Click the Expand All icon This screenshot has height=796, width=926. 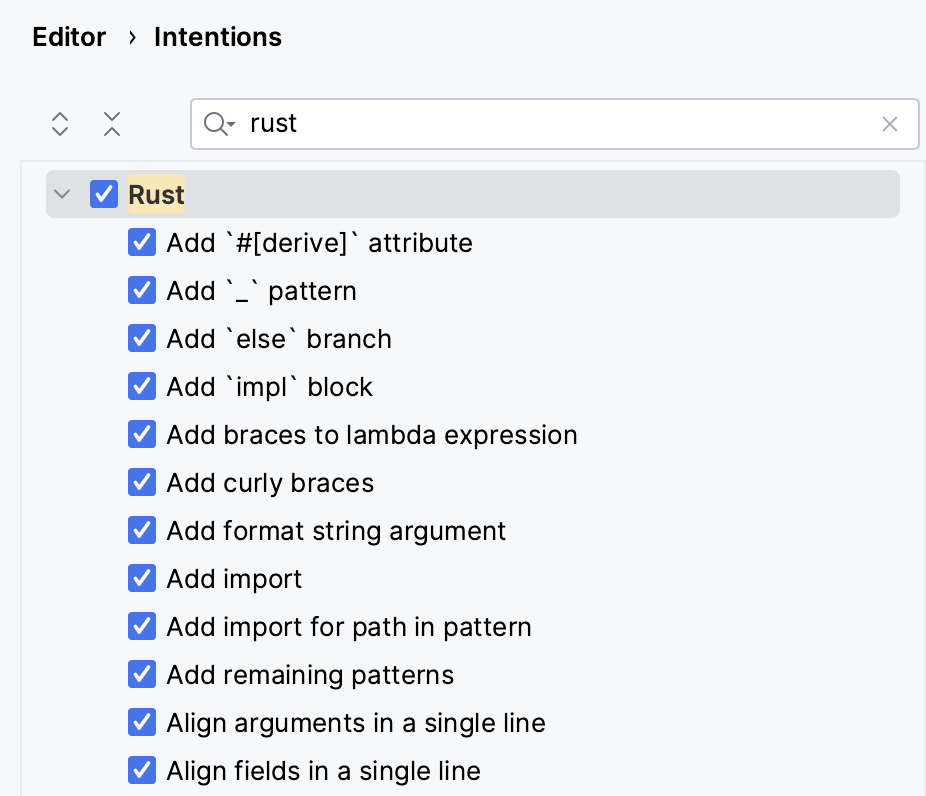60,124
